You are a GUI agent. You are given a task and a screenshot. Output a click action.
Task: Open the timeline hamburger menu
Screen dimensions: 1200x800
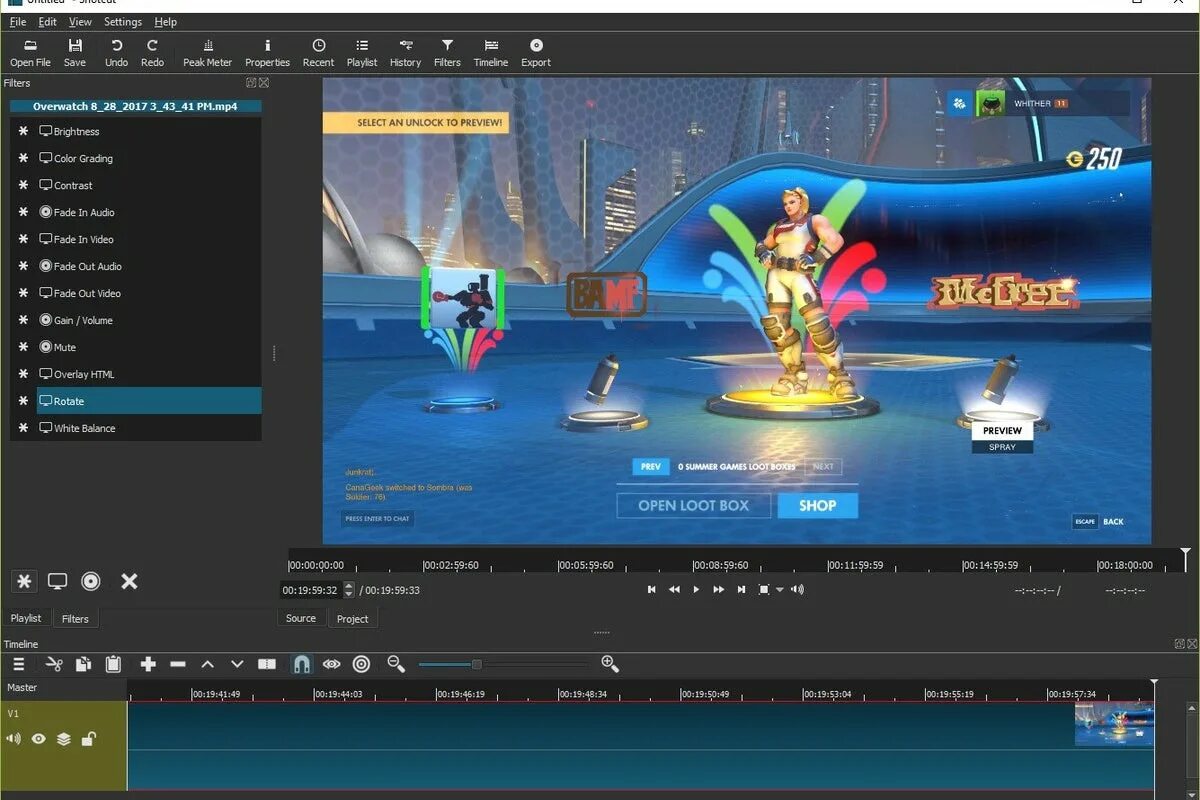18,664
